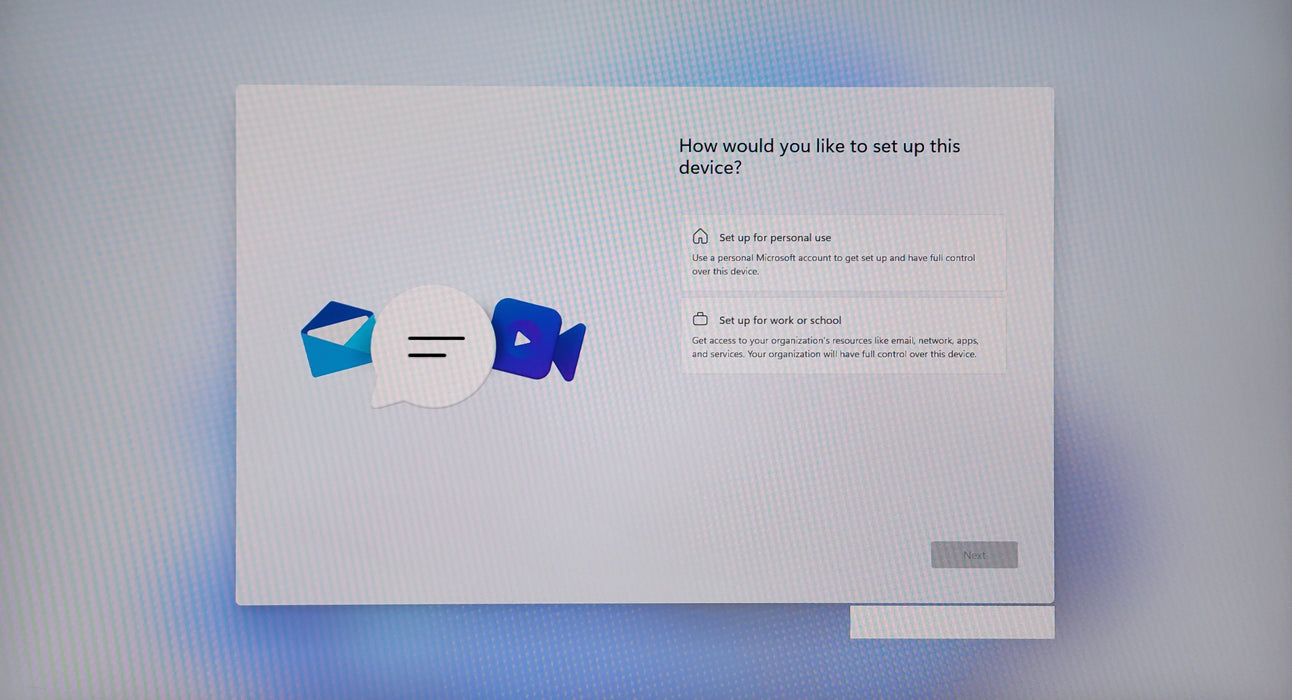Choose the 'Set up for work or school' option
The image size is (1292, 700).
click(x=844, y=336)
